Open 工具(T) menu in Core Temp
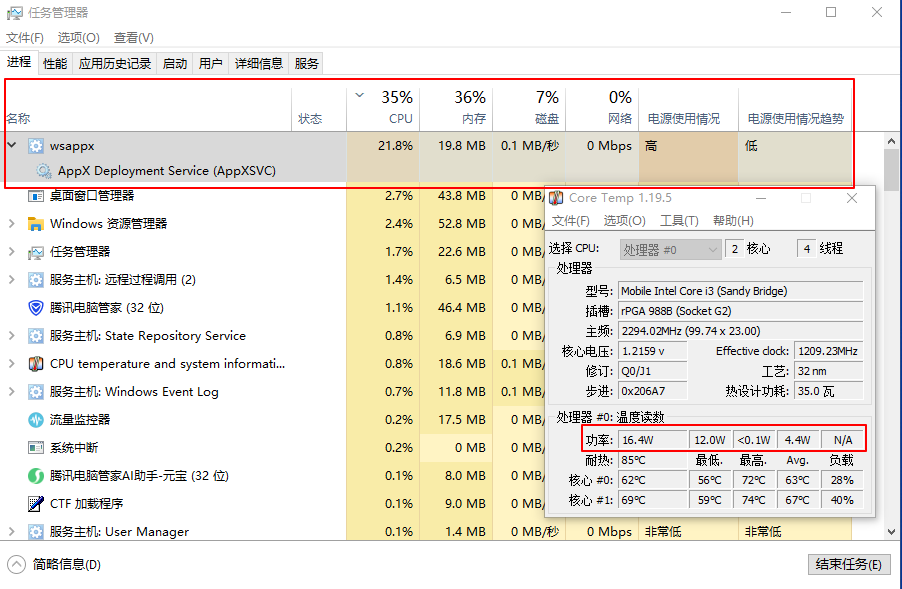 pyautogui.click(x=679, y=221)
